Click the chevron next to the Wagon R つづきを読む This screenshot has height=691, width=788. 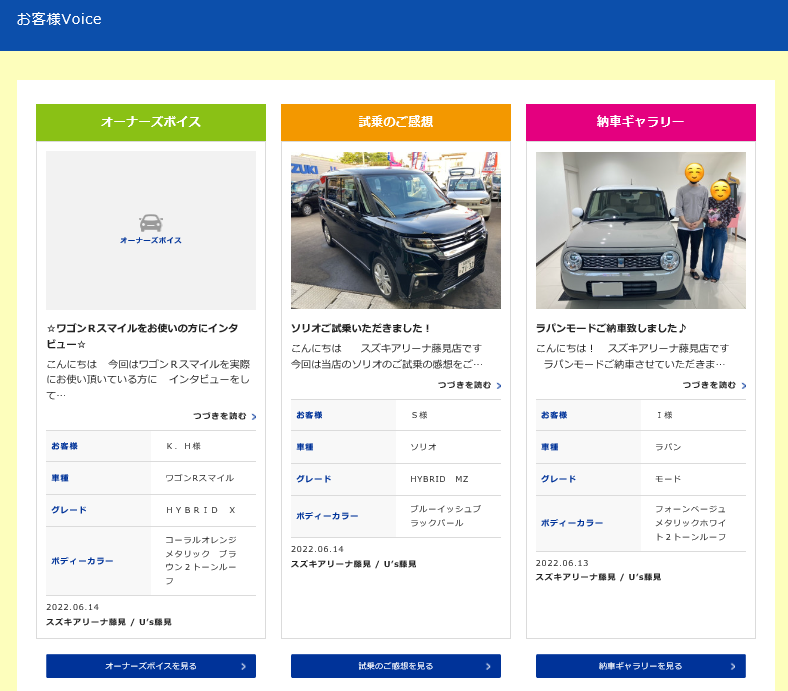coord(254,417)
